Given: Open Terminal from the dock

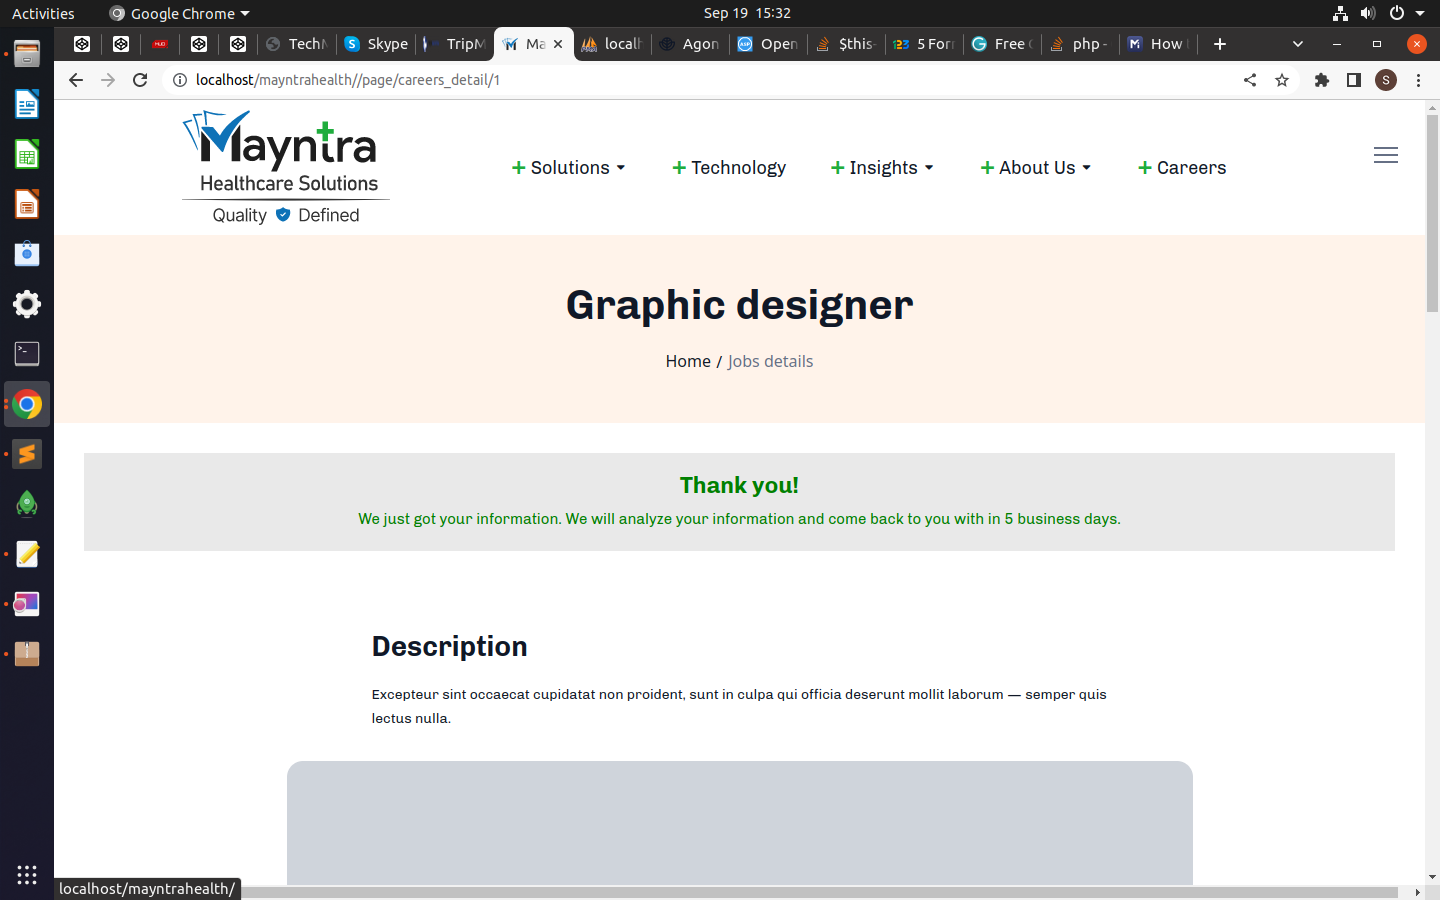Looking at the screenshot, I should click(x=27, y=354).
